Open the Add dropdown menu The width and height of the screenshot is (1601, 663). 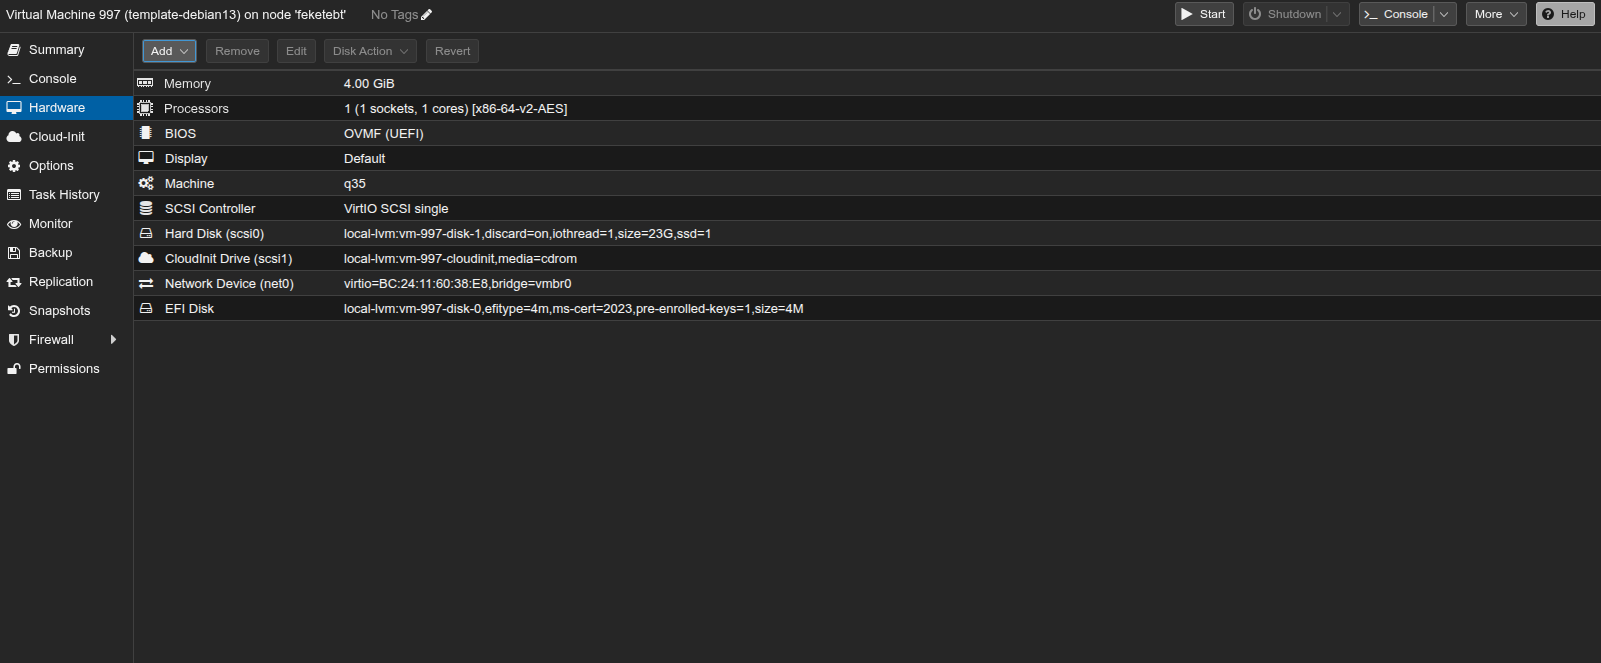pyautogui.click(x=168, y=50)
